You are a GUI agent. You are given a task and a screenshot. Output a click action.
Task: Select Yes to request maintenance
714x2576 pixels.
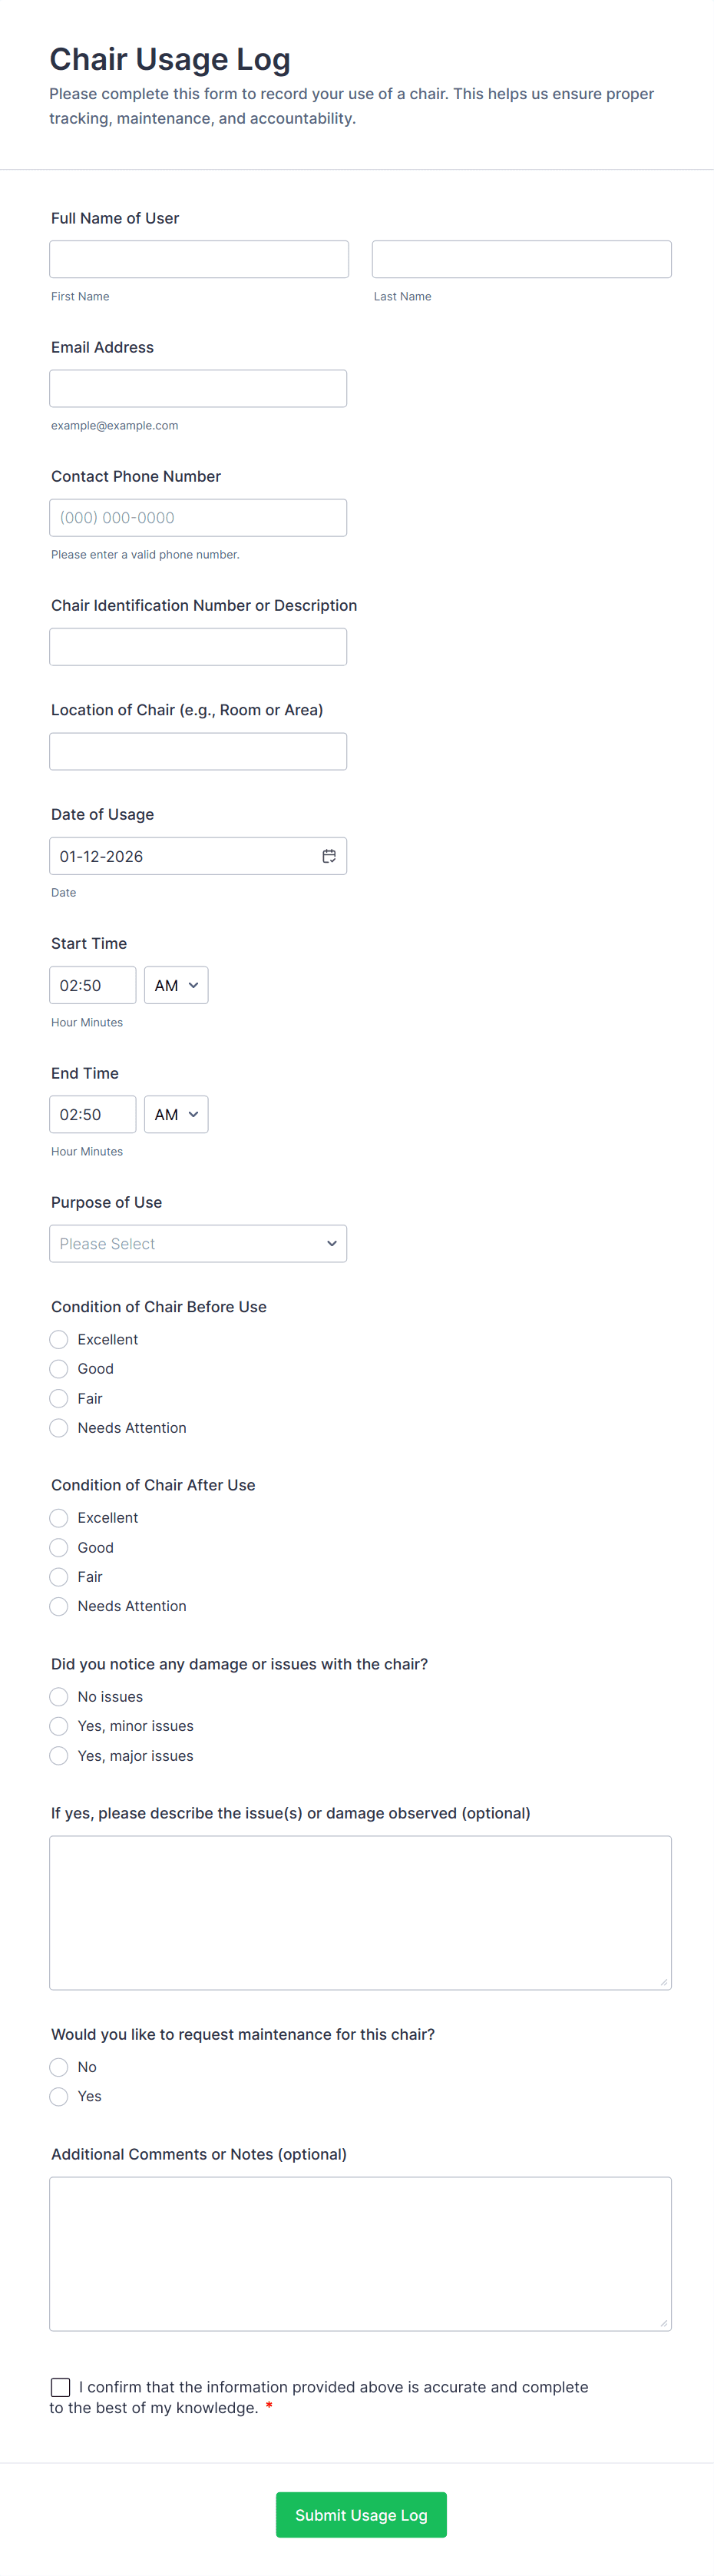click(x=59, y=2096)
